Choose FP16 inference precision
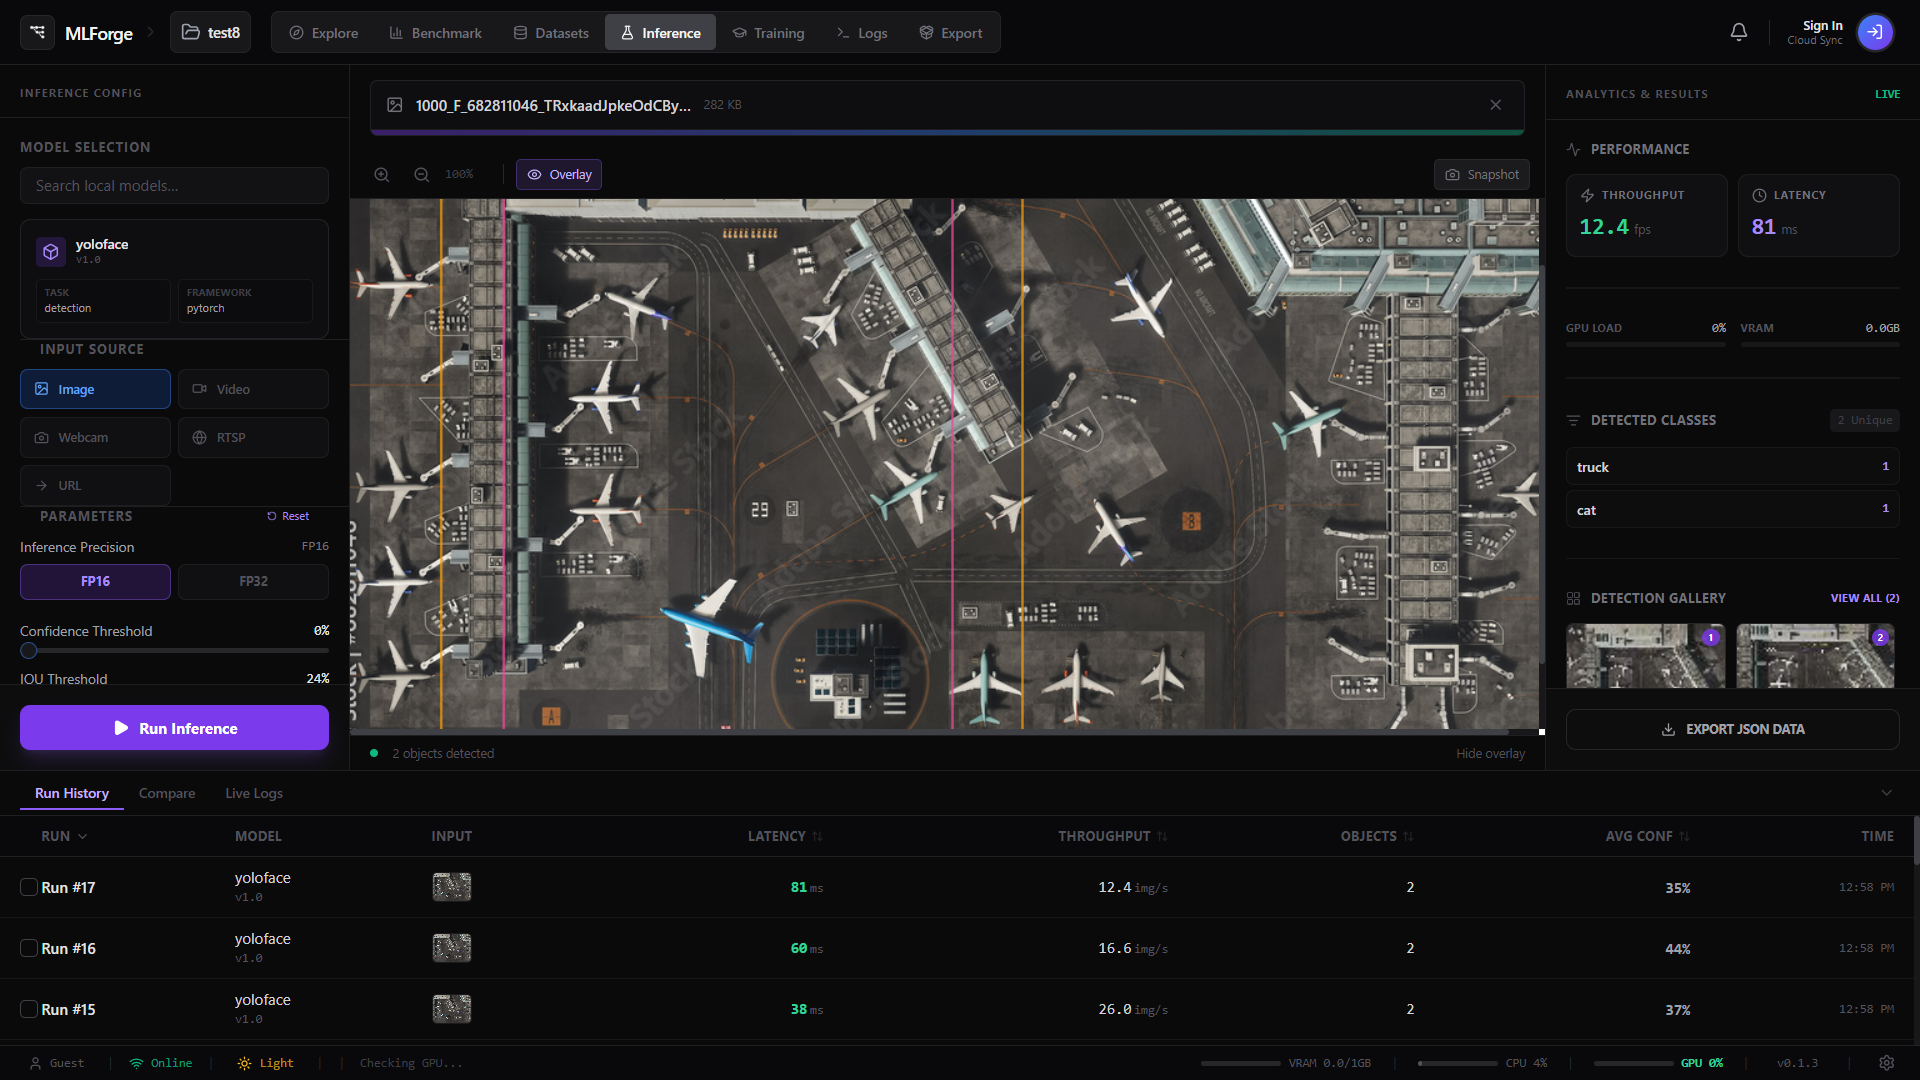This screenshot has width=1920, height=1080. (x=95, y=581)
